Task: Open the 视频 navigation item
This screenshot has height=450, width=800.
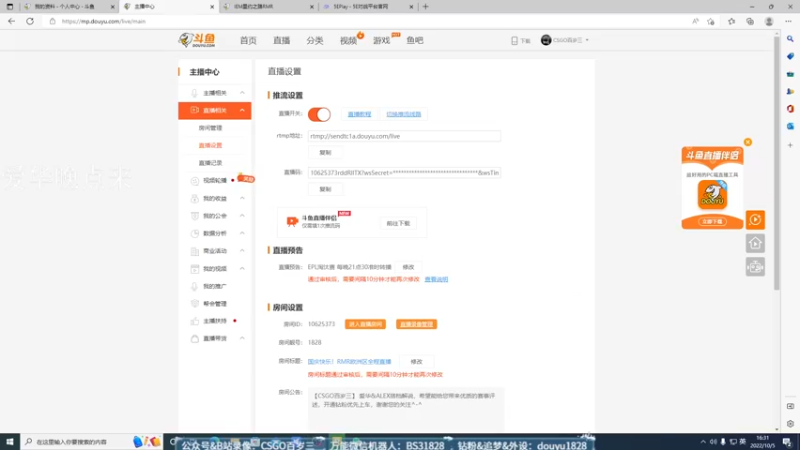Action: 348,40
